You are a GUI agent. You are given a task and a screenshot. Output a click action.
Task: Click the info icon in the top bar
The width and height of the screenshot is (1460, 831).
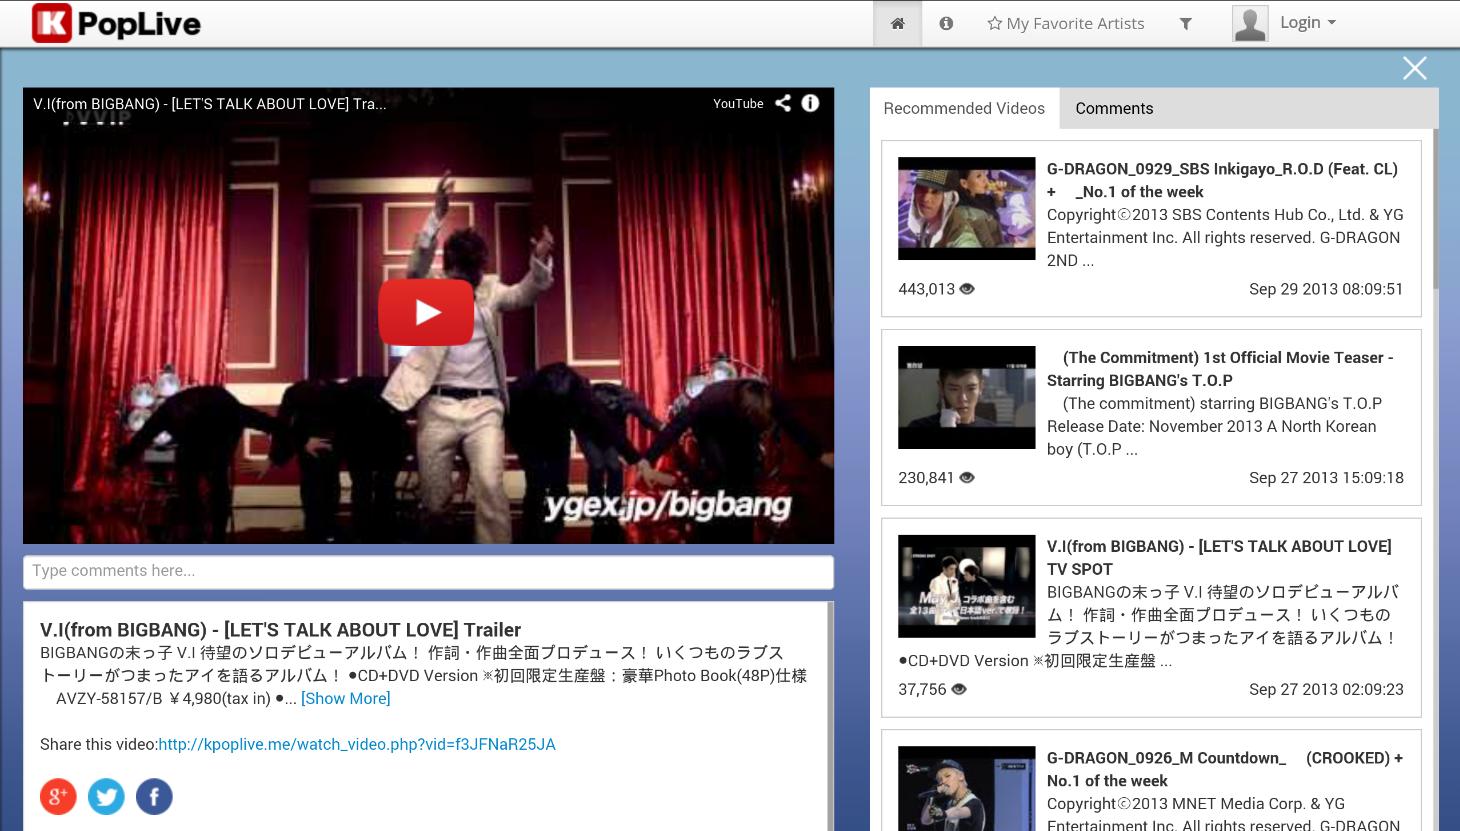point(945,22)
